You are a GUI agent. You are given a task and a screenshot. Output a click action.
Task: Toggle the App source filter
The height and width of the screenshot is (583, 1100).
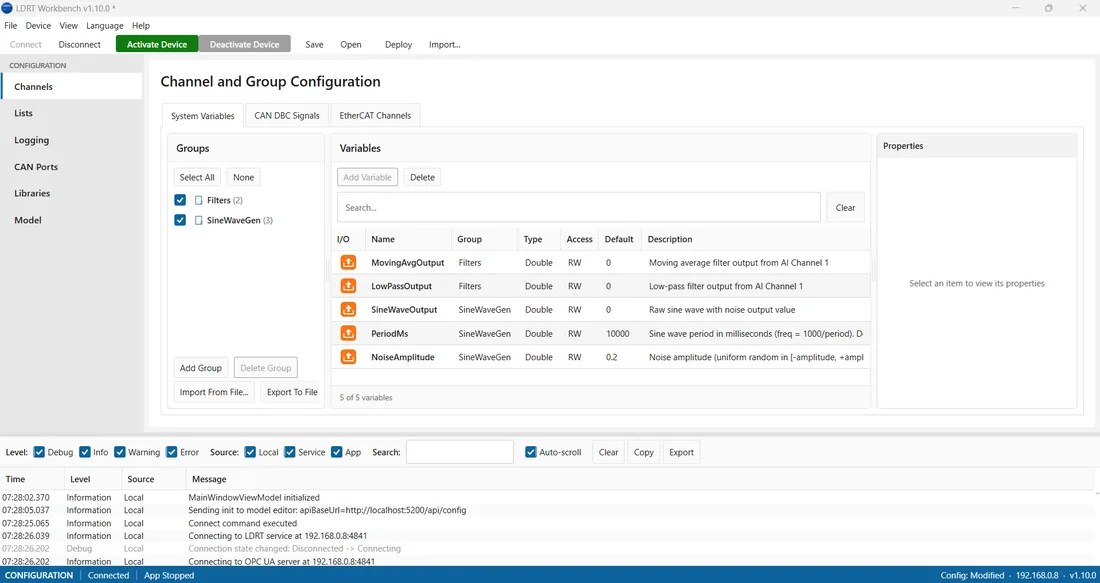[x=337, y=452]
